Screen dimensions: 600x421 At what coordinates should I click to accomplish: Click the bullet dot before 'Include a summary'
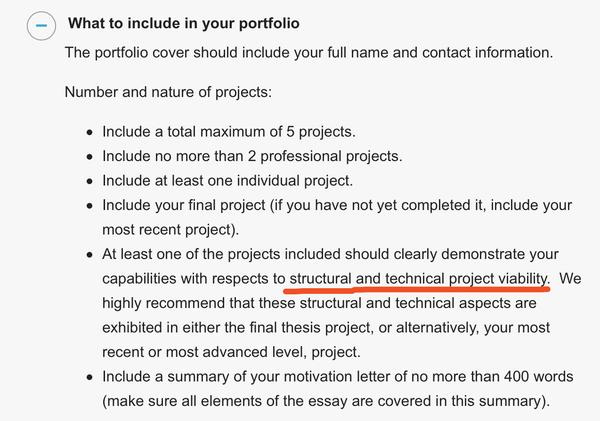91,378
